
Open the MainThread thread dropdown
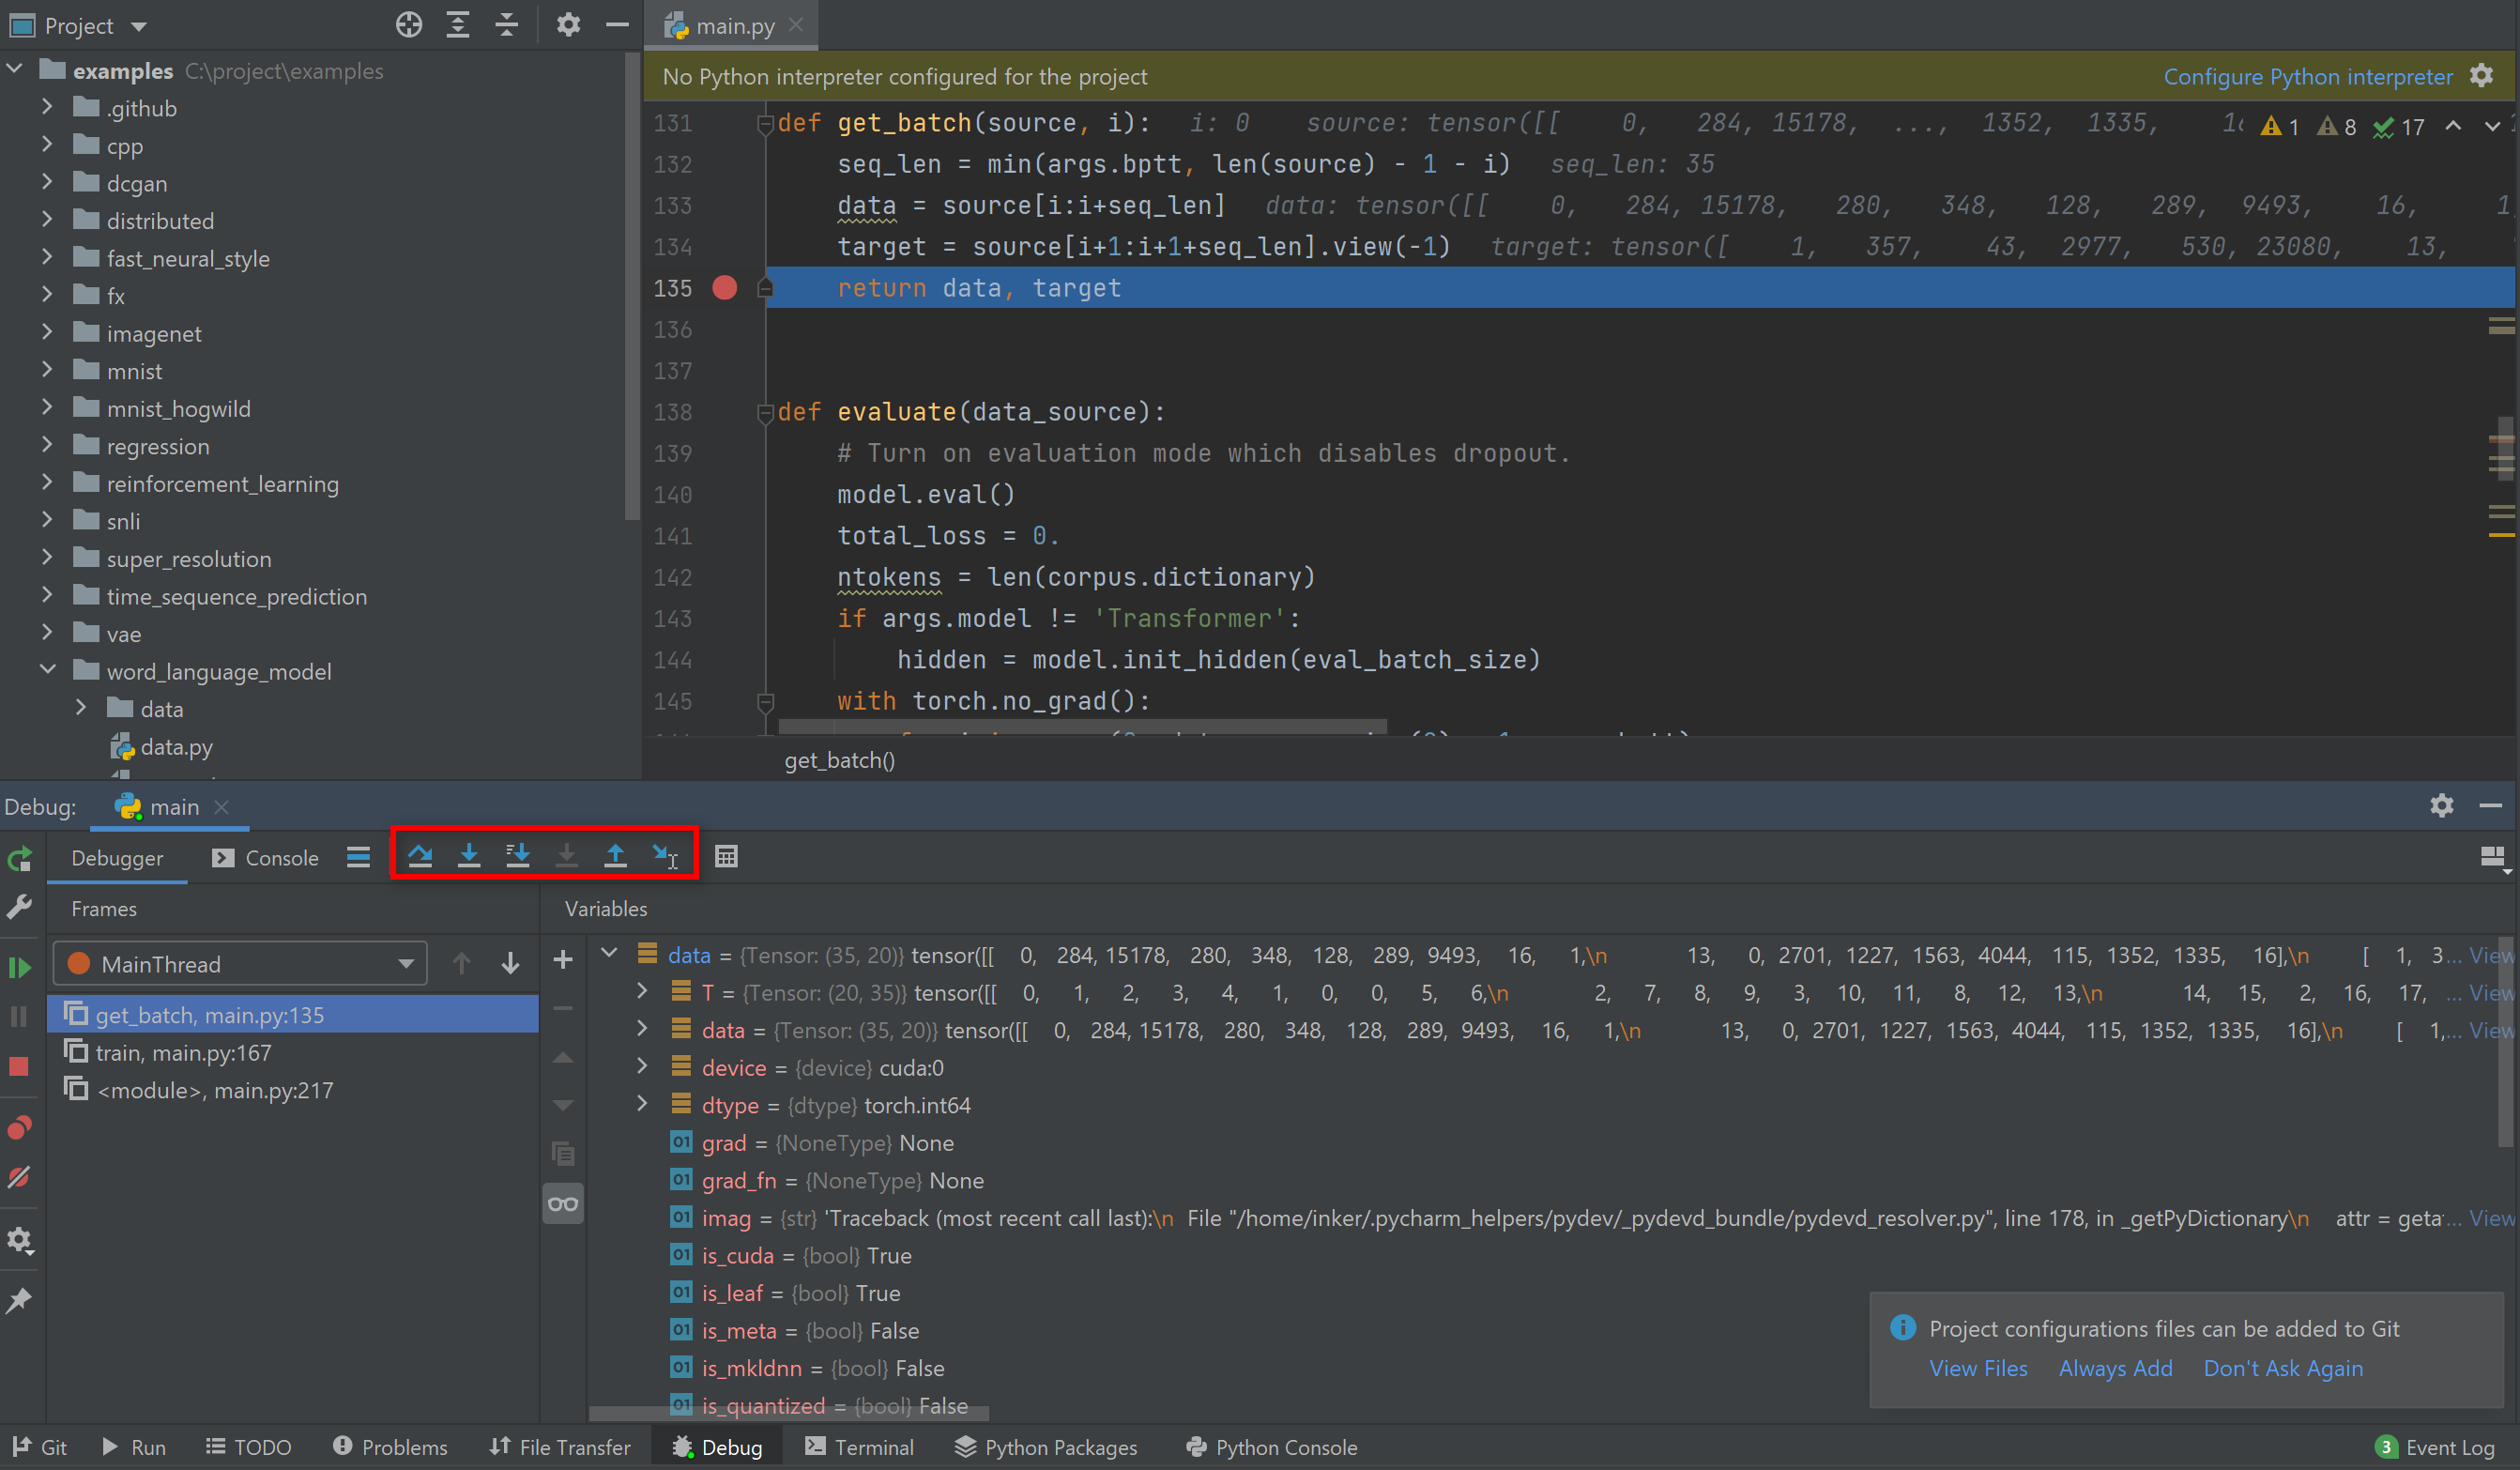click(240, 964)
